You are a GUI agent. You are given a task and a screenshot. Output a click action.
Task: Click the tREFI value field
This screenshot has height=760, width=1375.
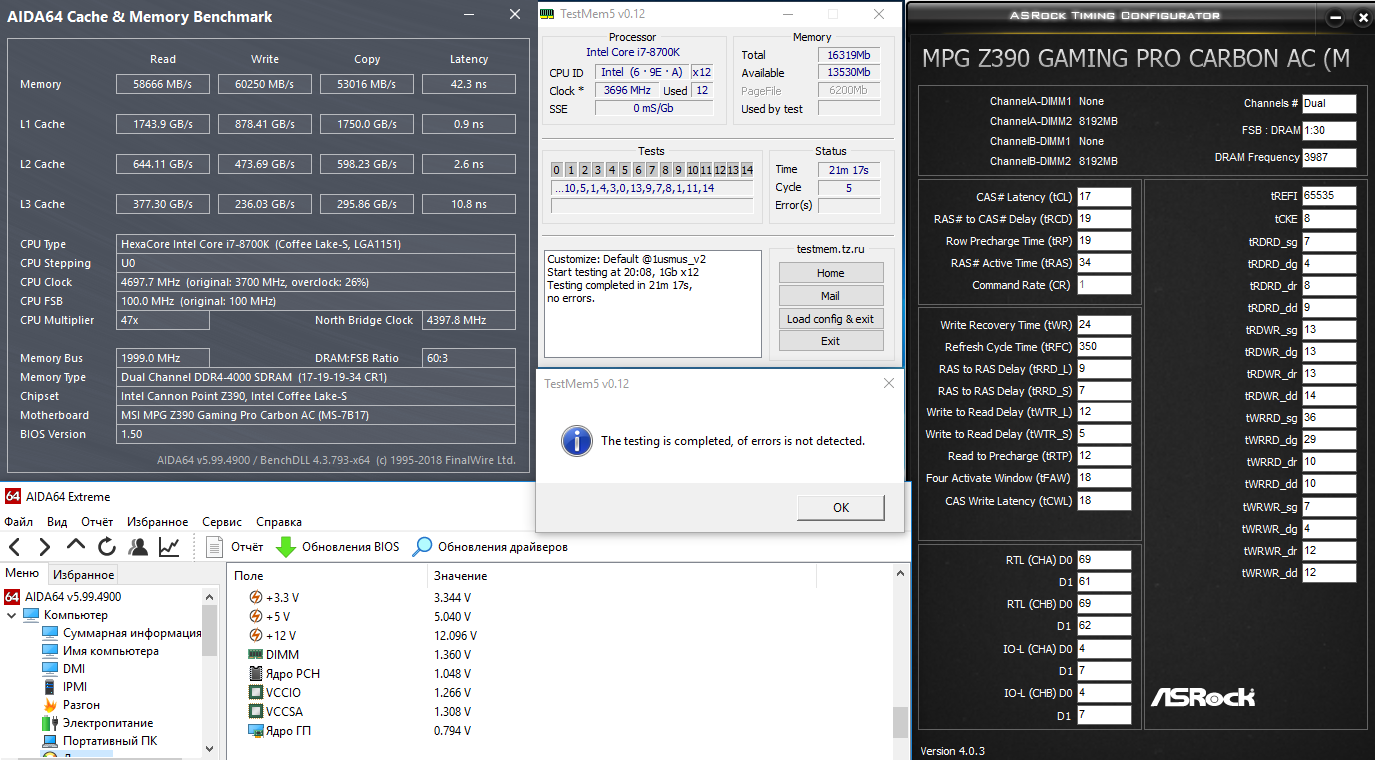(x=1329, y=196)
